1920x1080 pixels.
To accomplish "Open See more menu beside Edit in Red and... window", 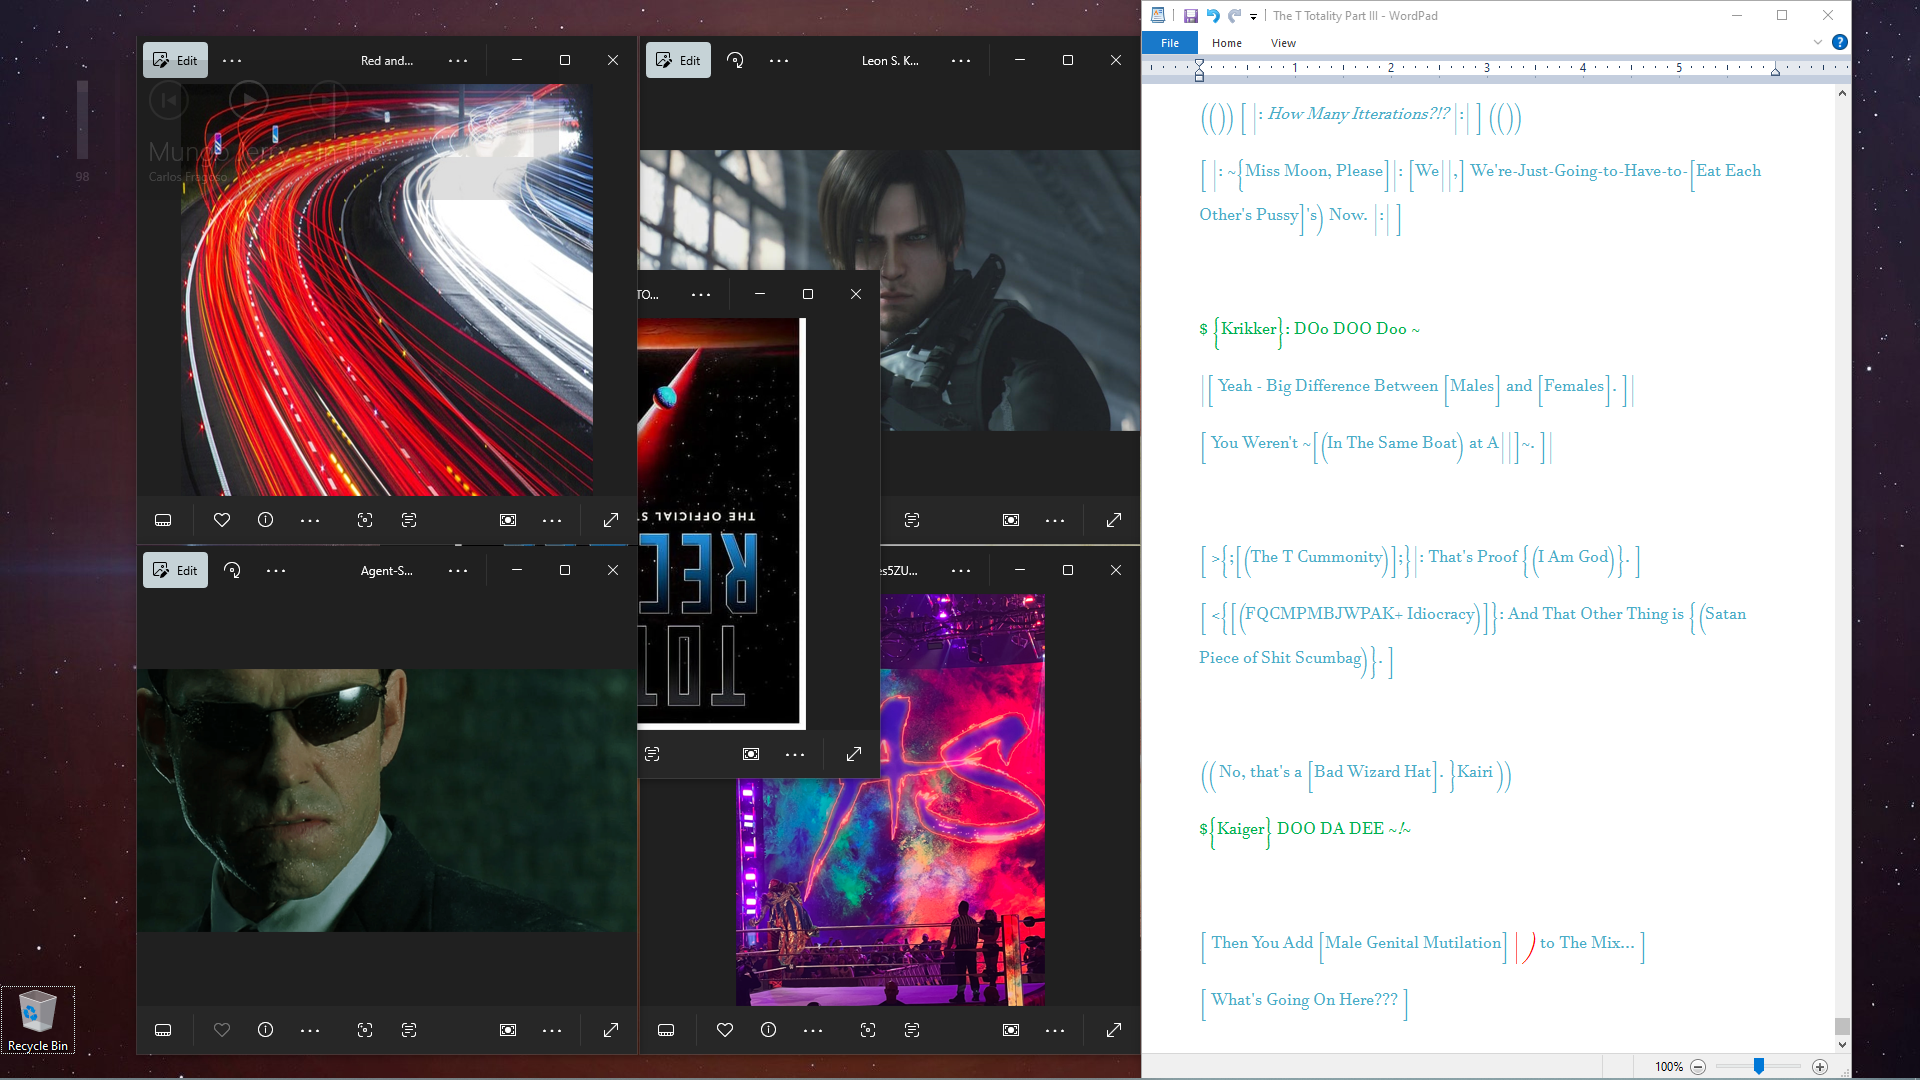I will pos(232,60).
